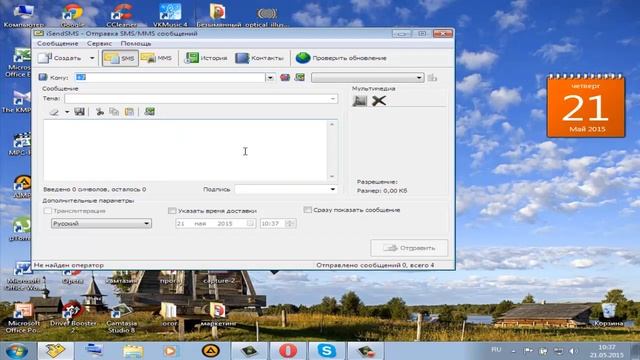The width and height of the screenshot is (640, 360).
Task: Open the operator selection combo box
Action: coord(367,78)
